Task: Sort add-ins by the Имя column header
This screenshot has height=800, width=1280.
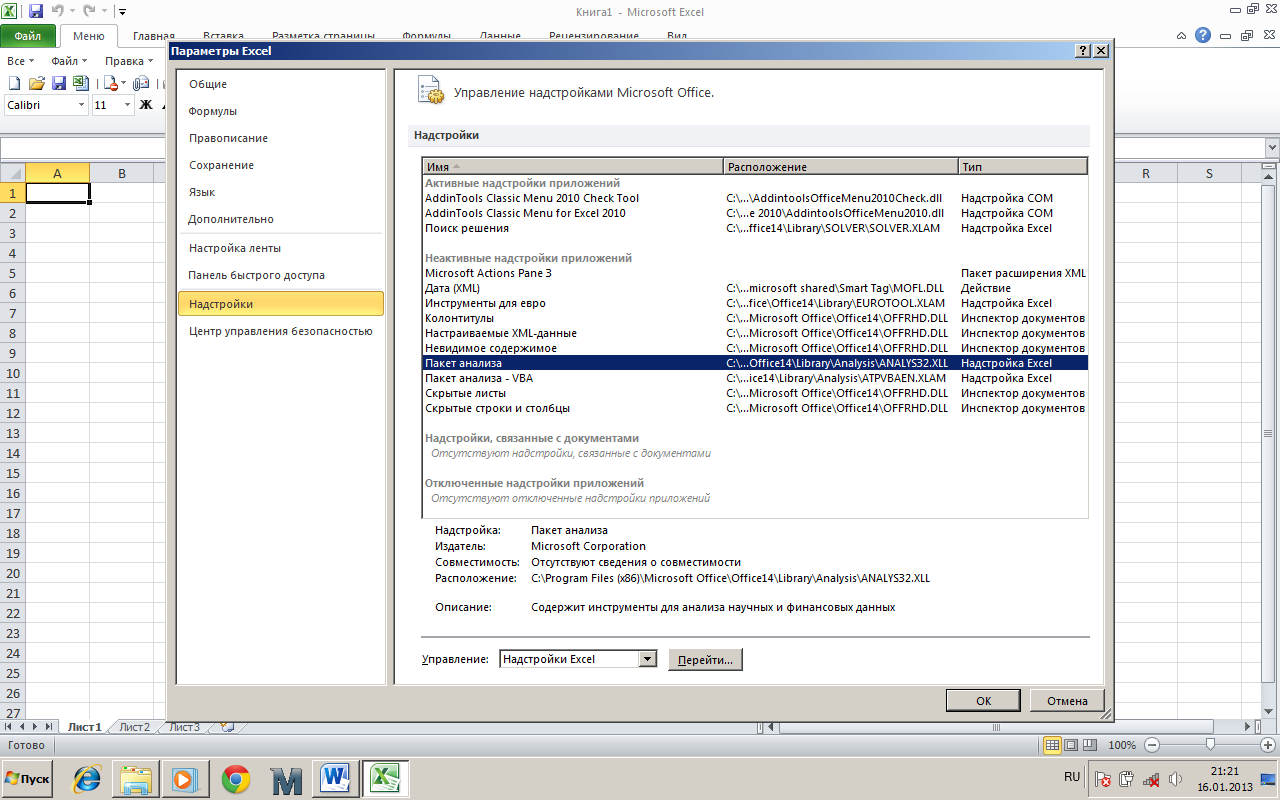Action: coord(573,167)
